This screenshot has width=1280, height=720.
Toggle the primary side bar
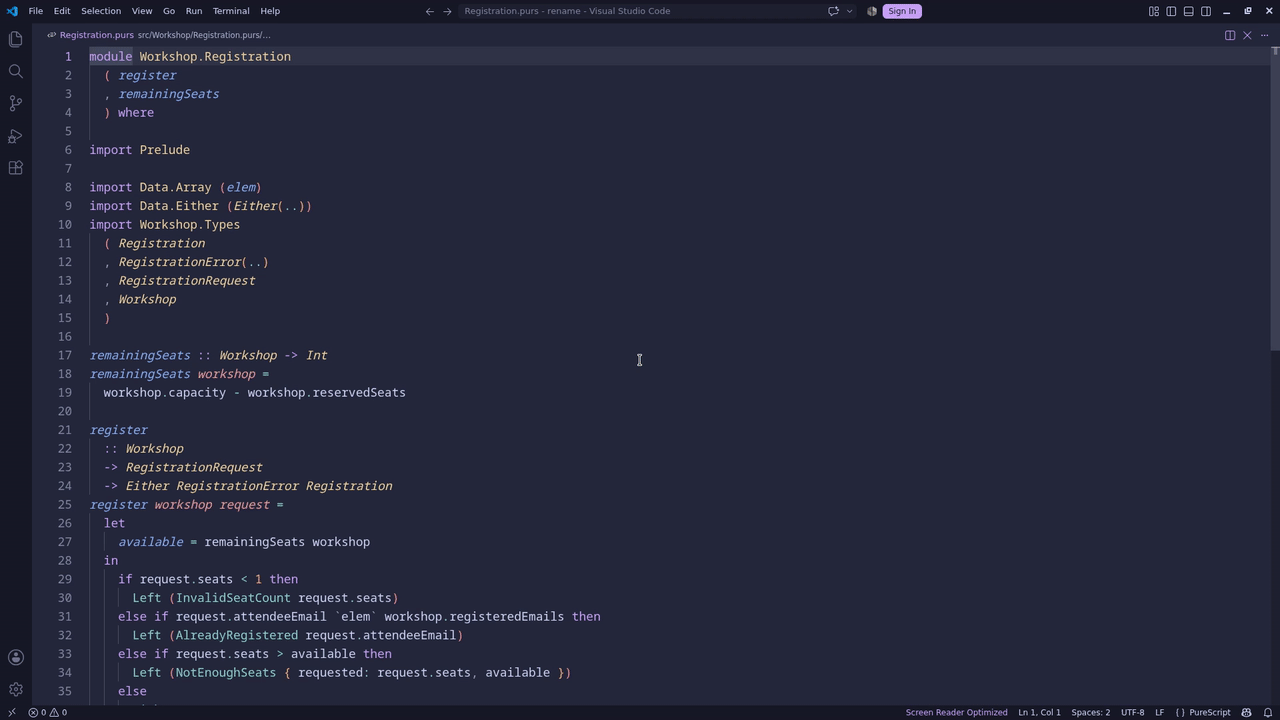click(1171, 11)
